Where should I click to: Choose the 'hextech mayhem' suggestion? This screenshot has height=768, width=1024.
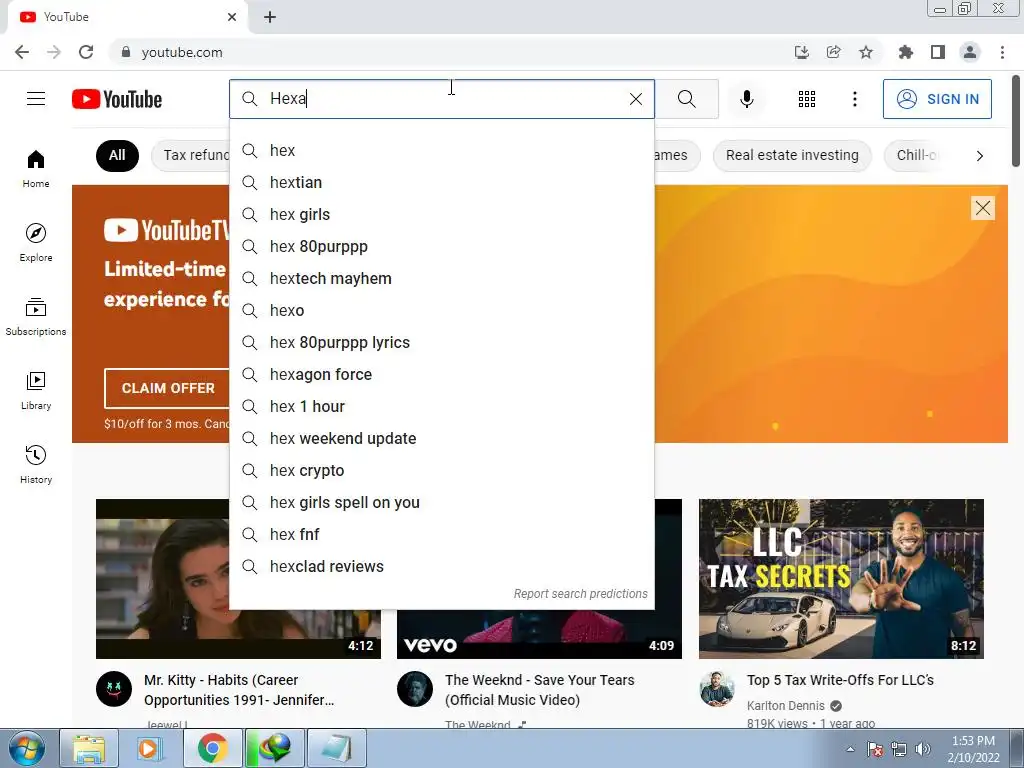[441, 278]
